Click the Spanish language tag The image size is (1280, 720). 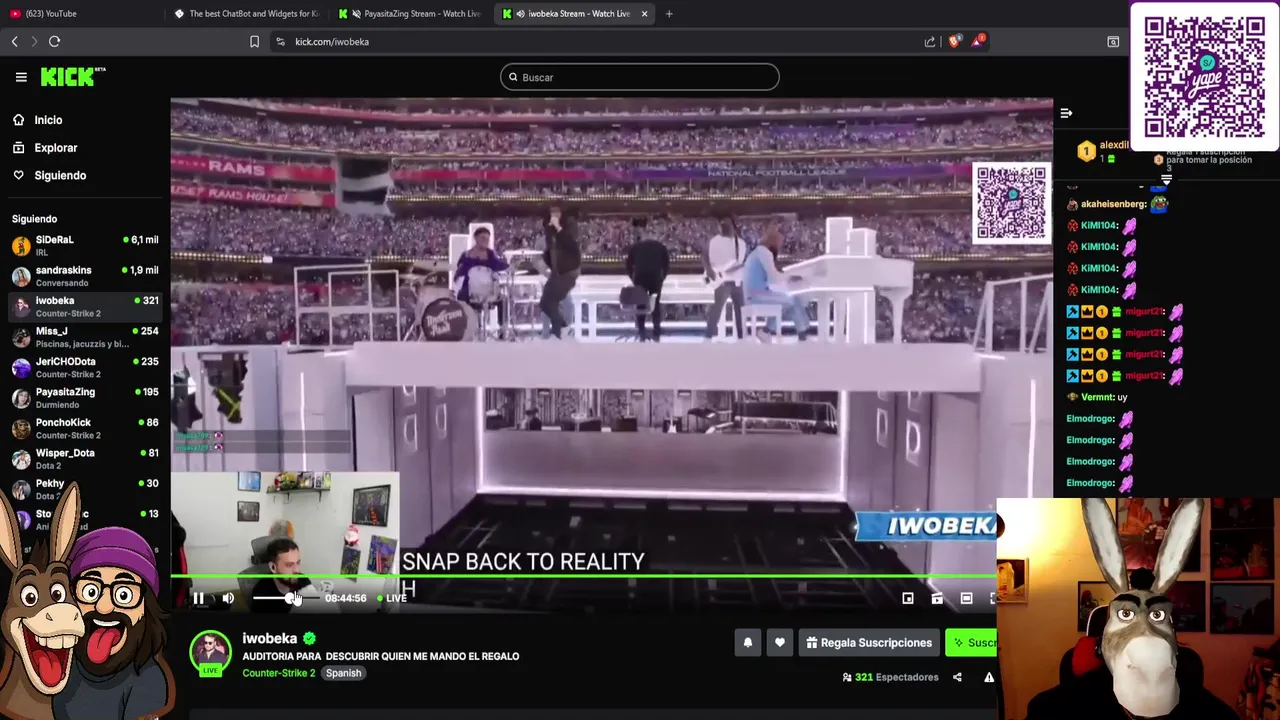343,673
